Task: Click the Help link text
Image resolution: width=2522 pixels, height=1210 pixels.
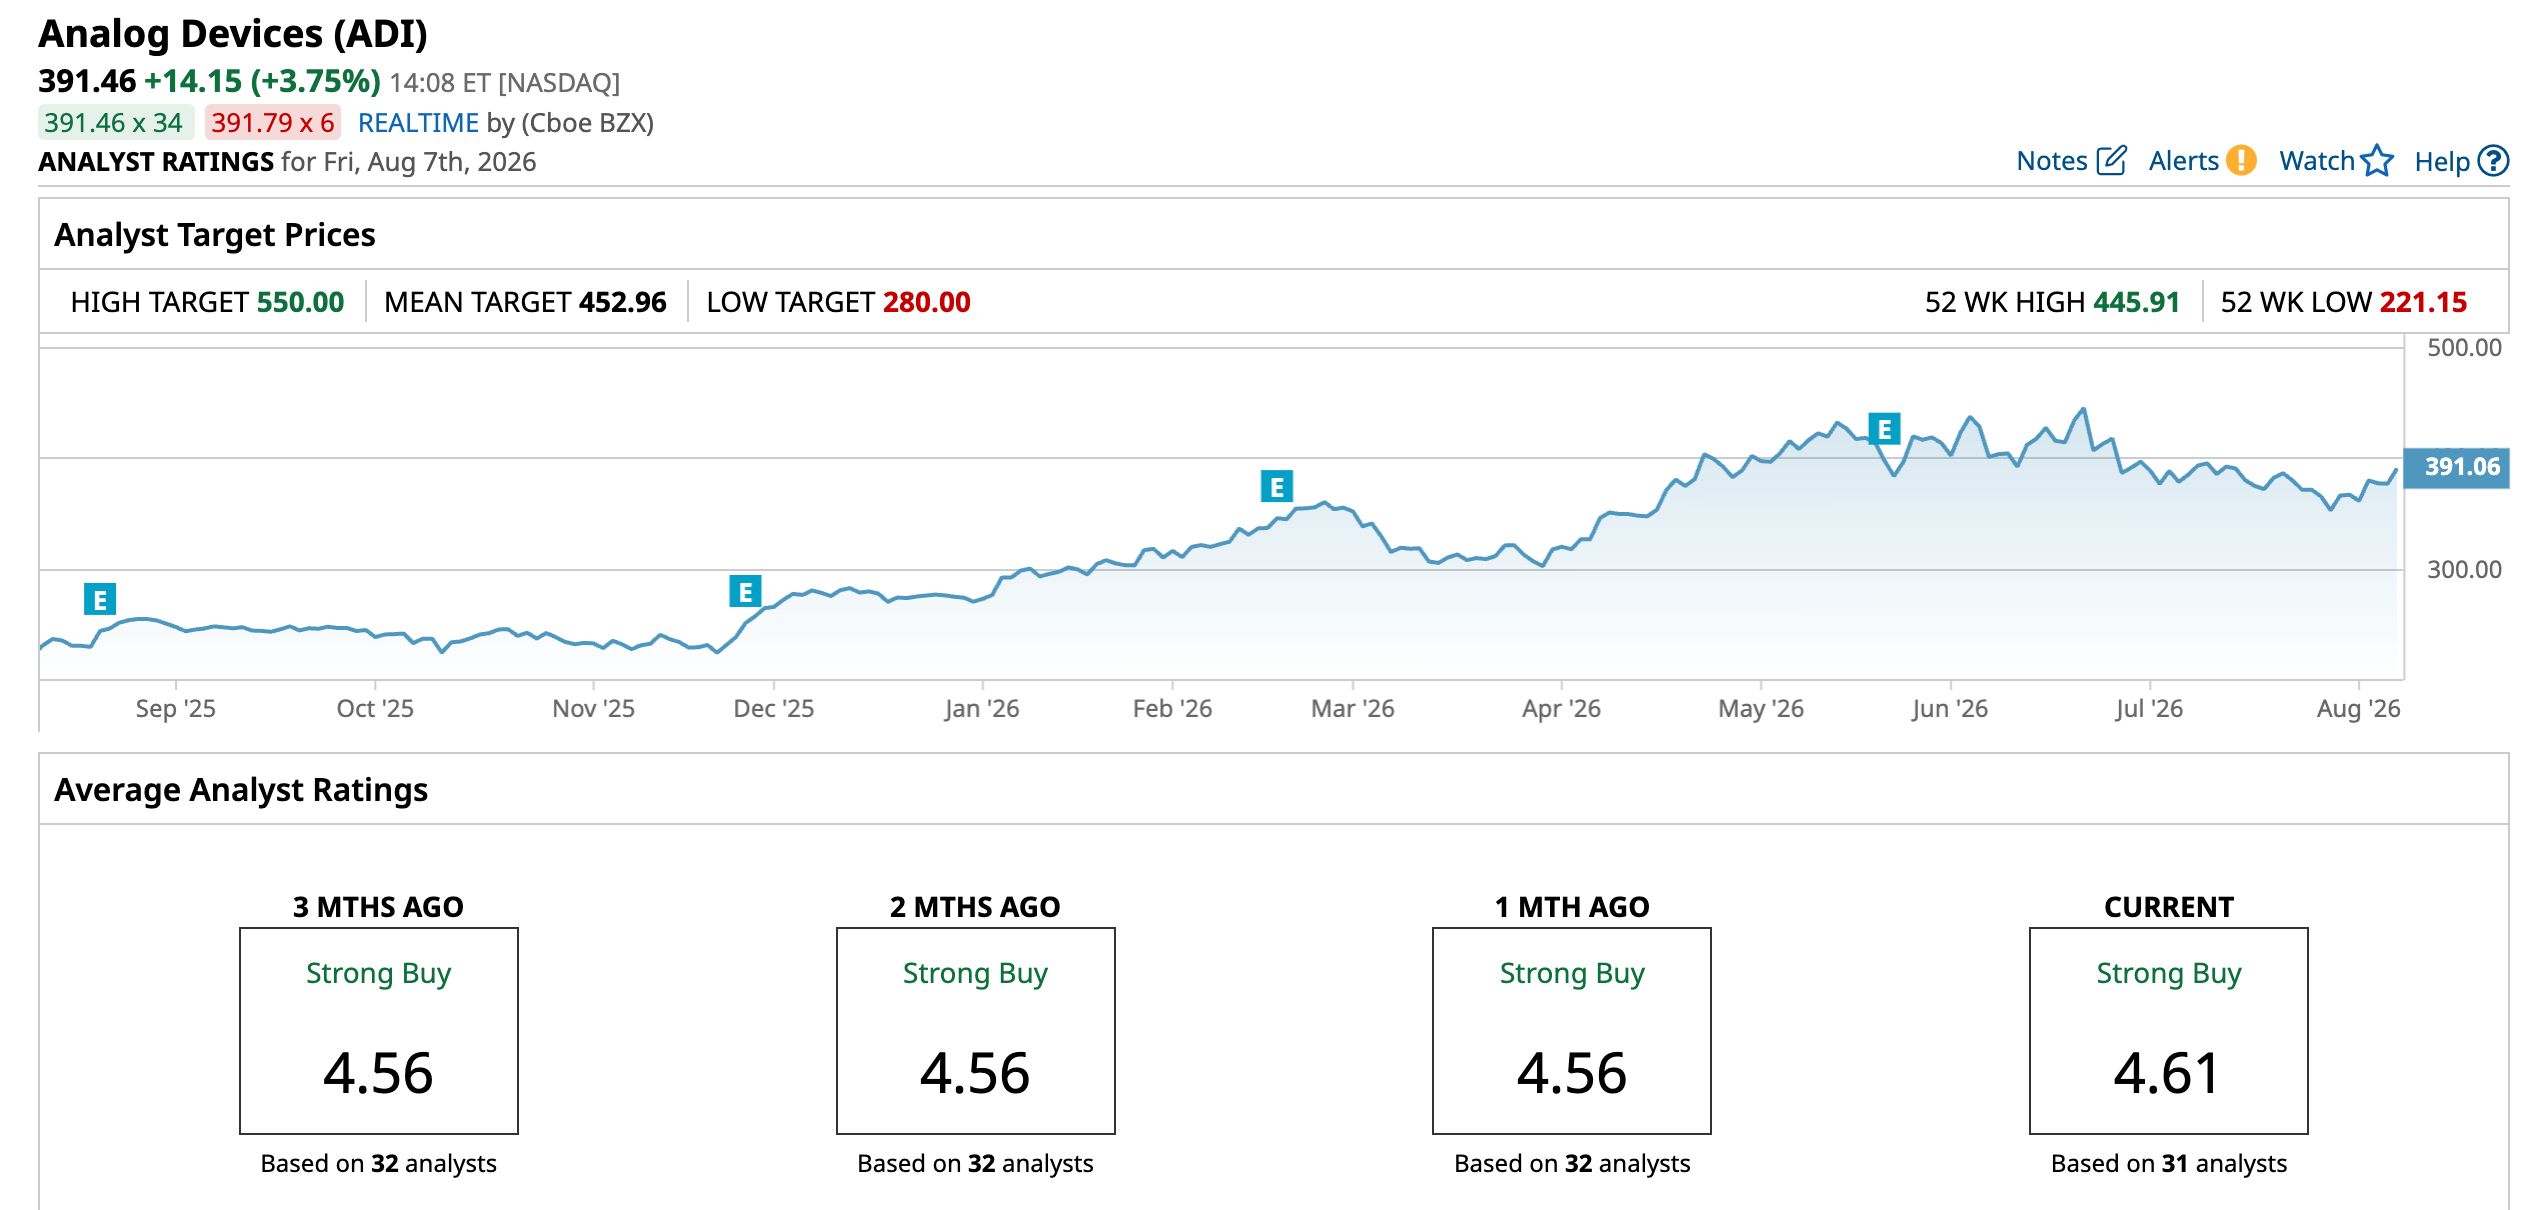Action: pos(2442,162)
